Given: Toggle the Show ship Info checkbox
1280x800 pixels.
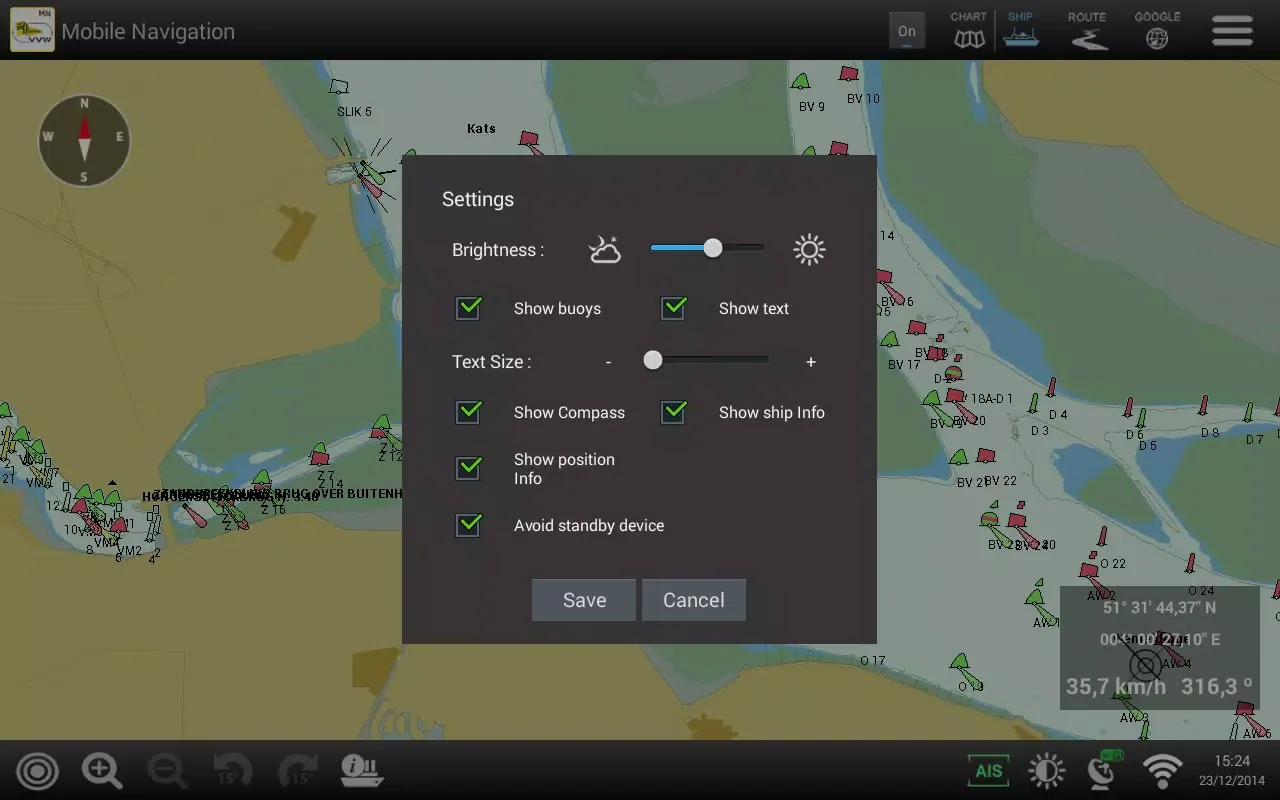Looking at the screenshot, I should click(674, 412).
